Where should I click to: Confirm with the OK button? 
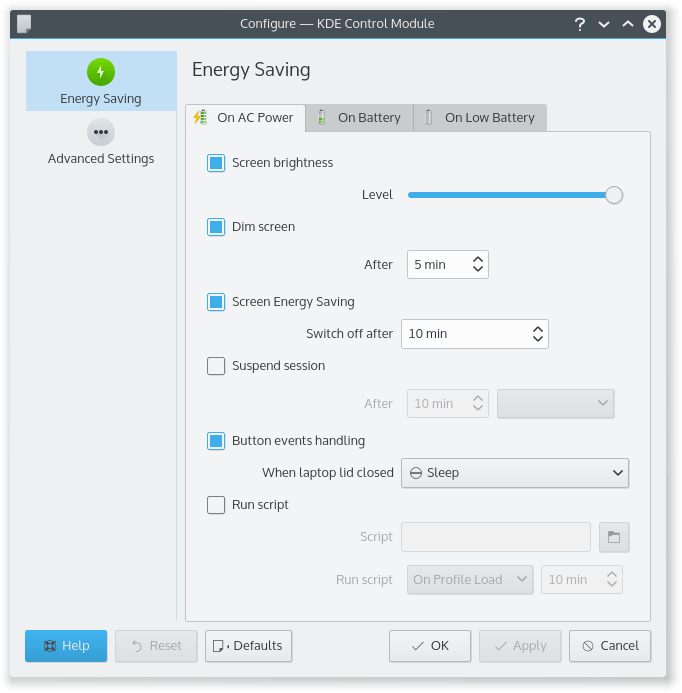[x=430, y=646]
